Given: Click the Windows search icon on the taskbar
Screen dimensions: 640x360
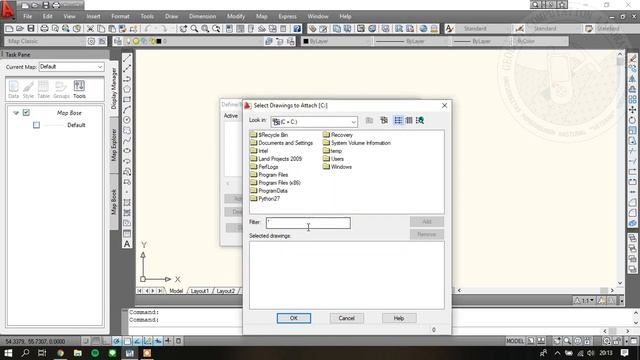Looking at the screenshot, I should click(25, 353).
